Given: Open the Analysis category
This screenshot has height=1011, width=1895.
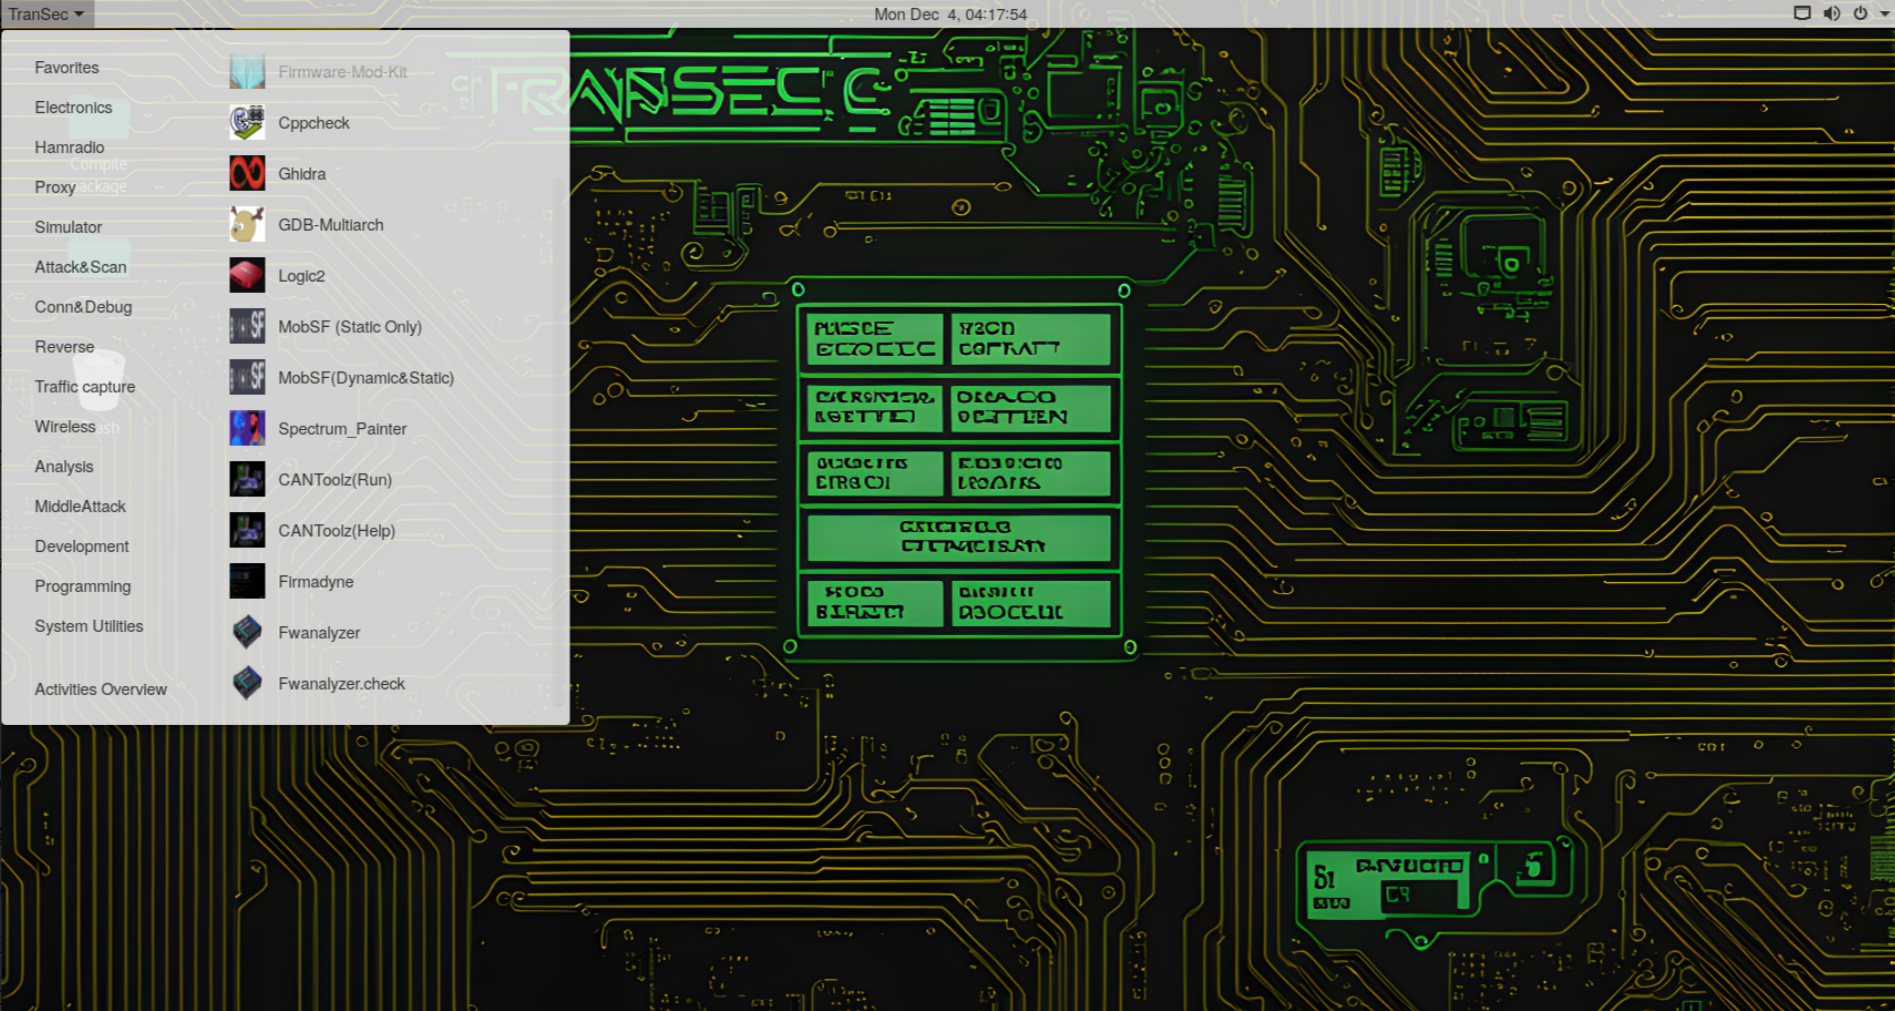Looking at the screenshot, I should (64, 467).
